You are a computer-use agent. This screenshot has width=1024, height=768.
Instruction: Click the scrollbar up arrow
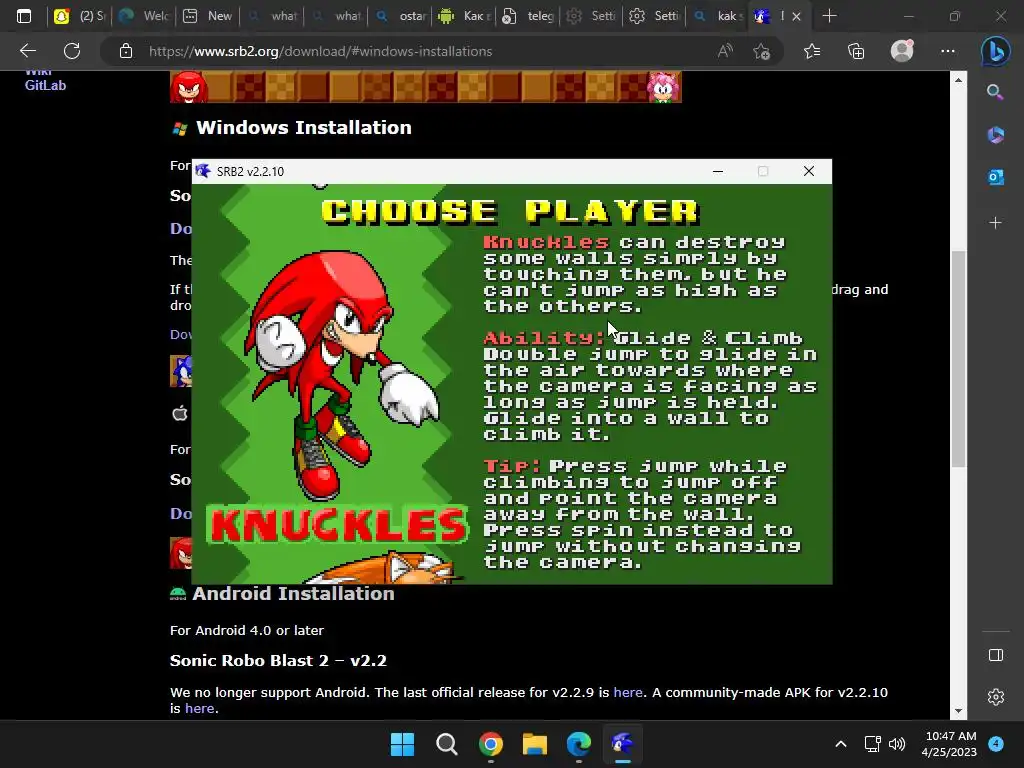pyautogui.click(x=958, y=80)
